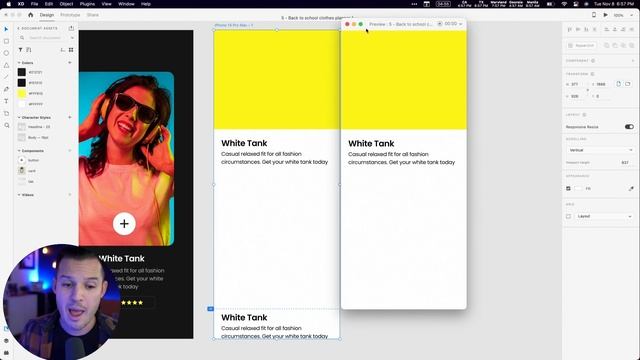This screenshot has height=360, width=640.
Task: Open the Scrolling Vertical dropdown
Action: coord(600,150)
